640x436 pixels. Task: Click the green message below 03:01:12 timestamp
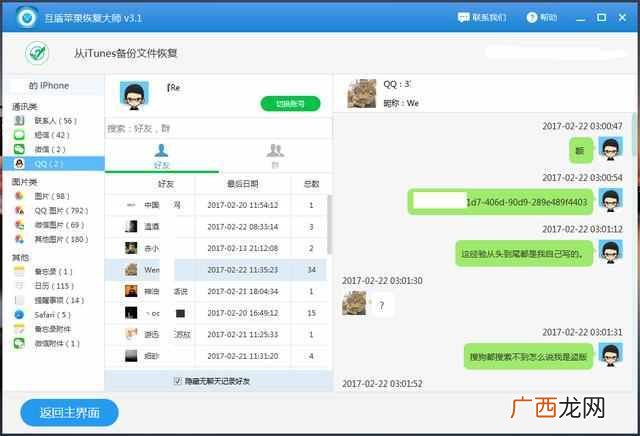(x=524, y=254)
